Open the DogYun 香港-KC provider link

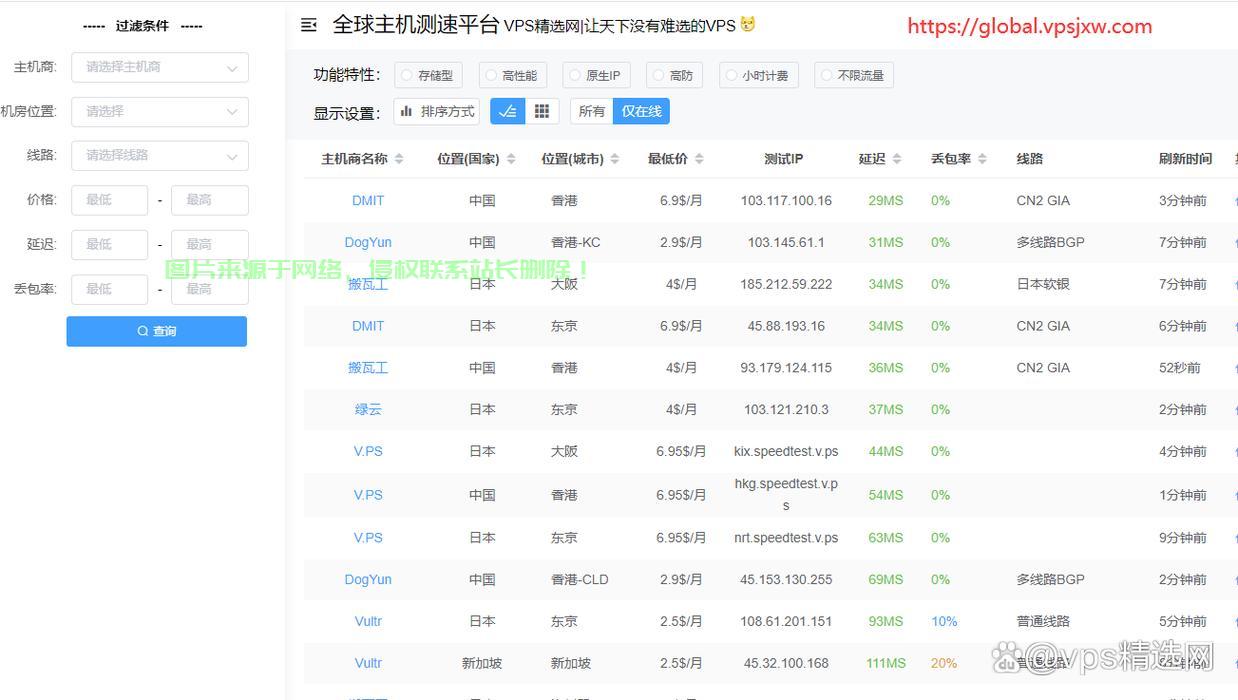click(368, 242)
